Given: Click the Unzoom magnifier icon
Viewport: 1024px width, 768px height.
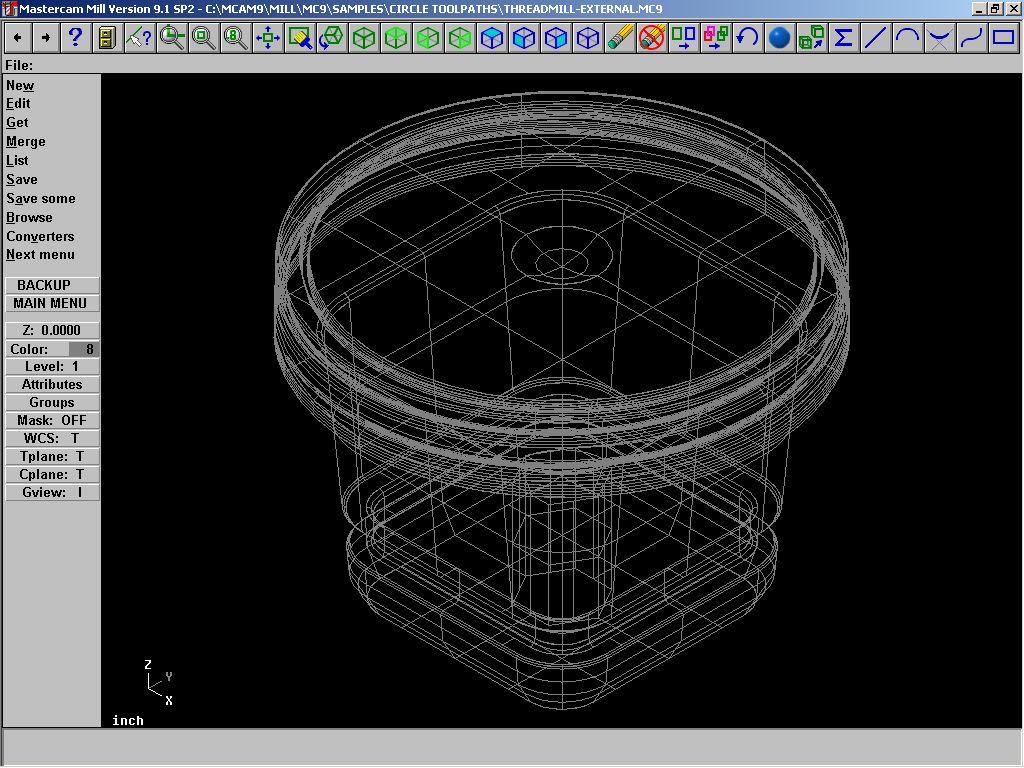Looking at the screenshot, I should pyautogui.click(x=204, y=38).
